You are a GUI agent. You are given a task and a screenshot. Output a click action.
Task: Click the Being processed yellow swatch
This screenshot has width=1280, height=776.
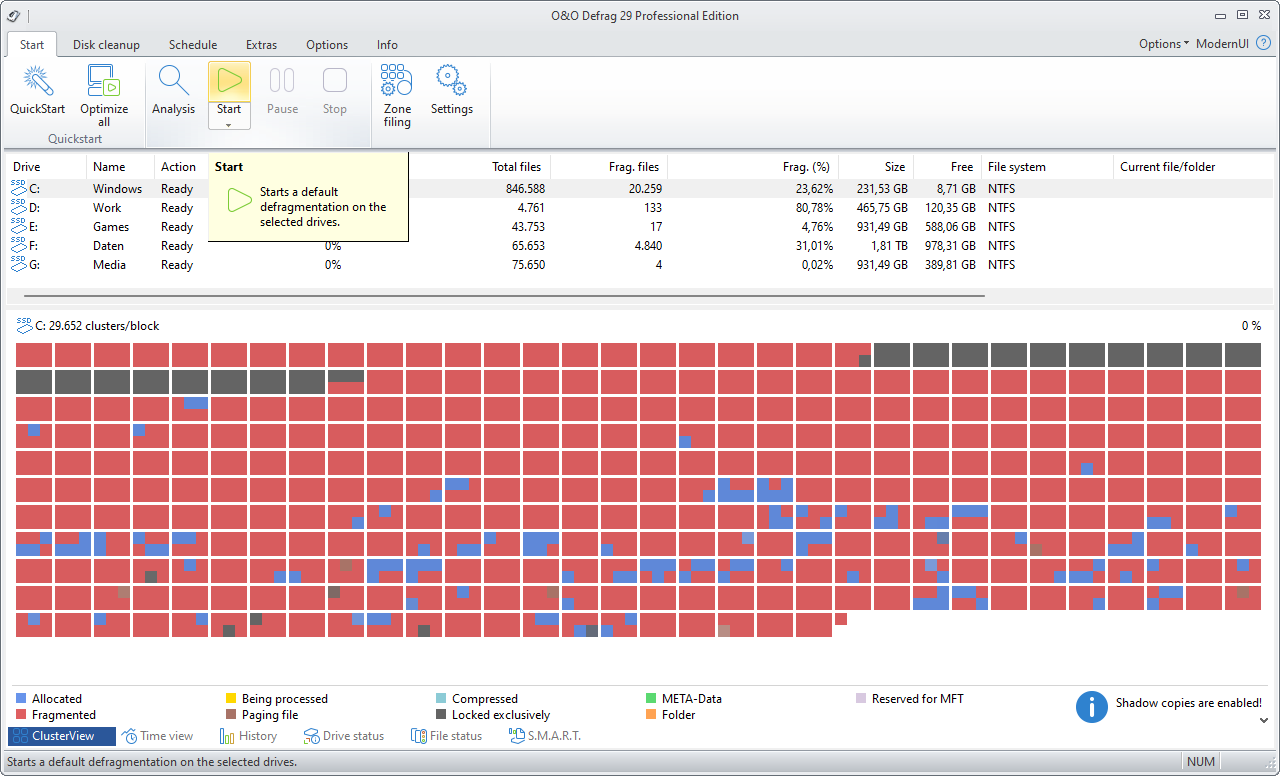tap(231, 699)
